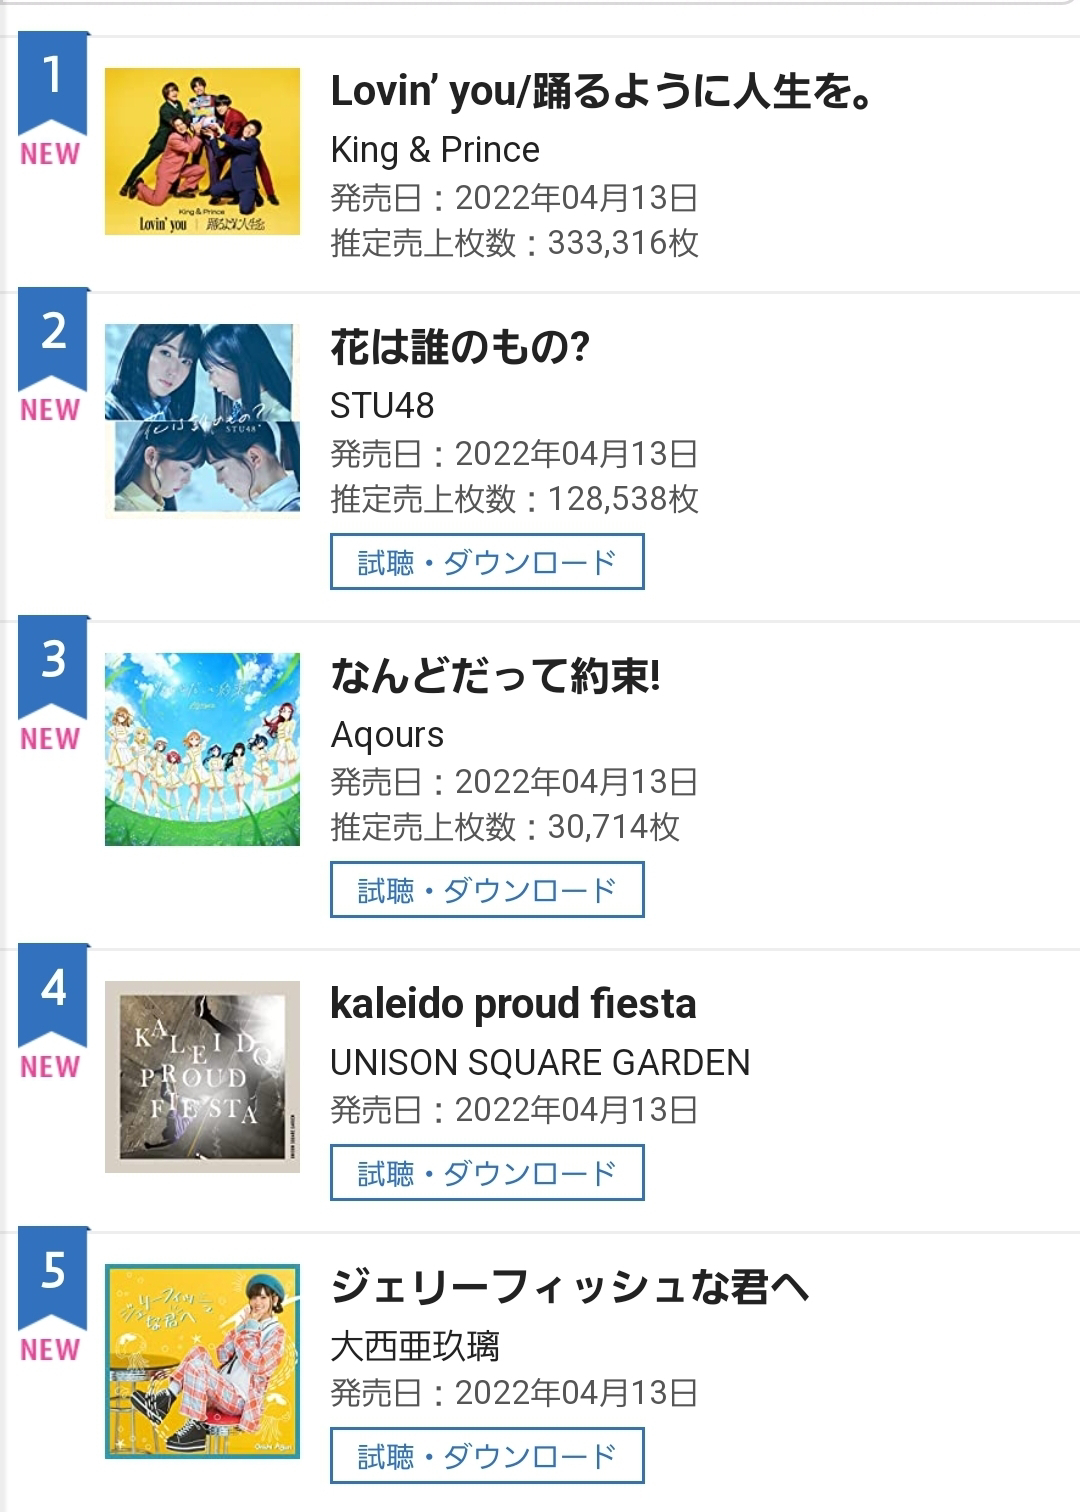1080x1512 pixels.
Task: Select the rank 1 ribbon badge
Action: (53, 84)
